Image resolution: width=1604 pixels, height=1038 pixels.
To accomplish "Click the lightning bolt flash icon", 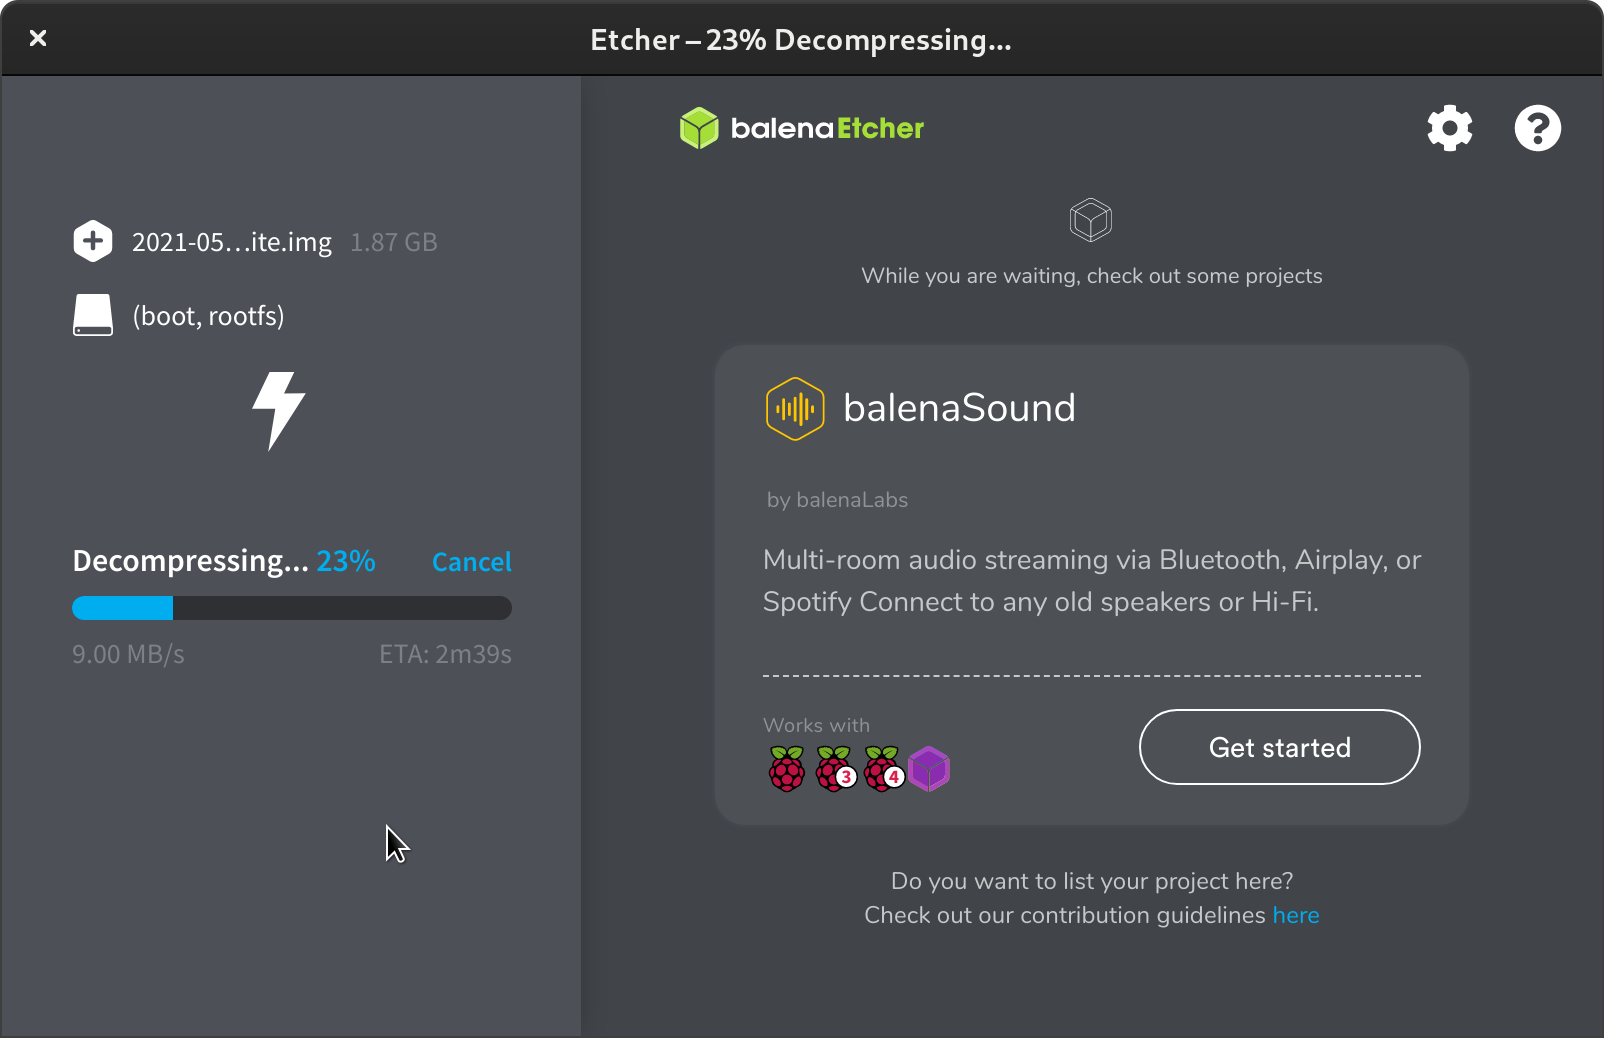I will point(278,411).
